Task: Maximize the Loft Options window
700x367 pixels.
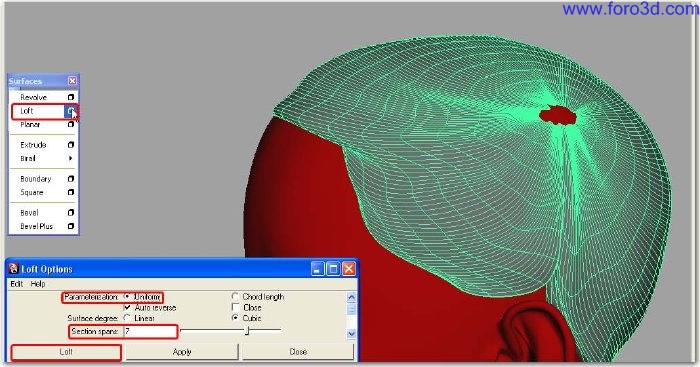Action: pyautogui.click(x=333, y=269)
